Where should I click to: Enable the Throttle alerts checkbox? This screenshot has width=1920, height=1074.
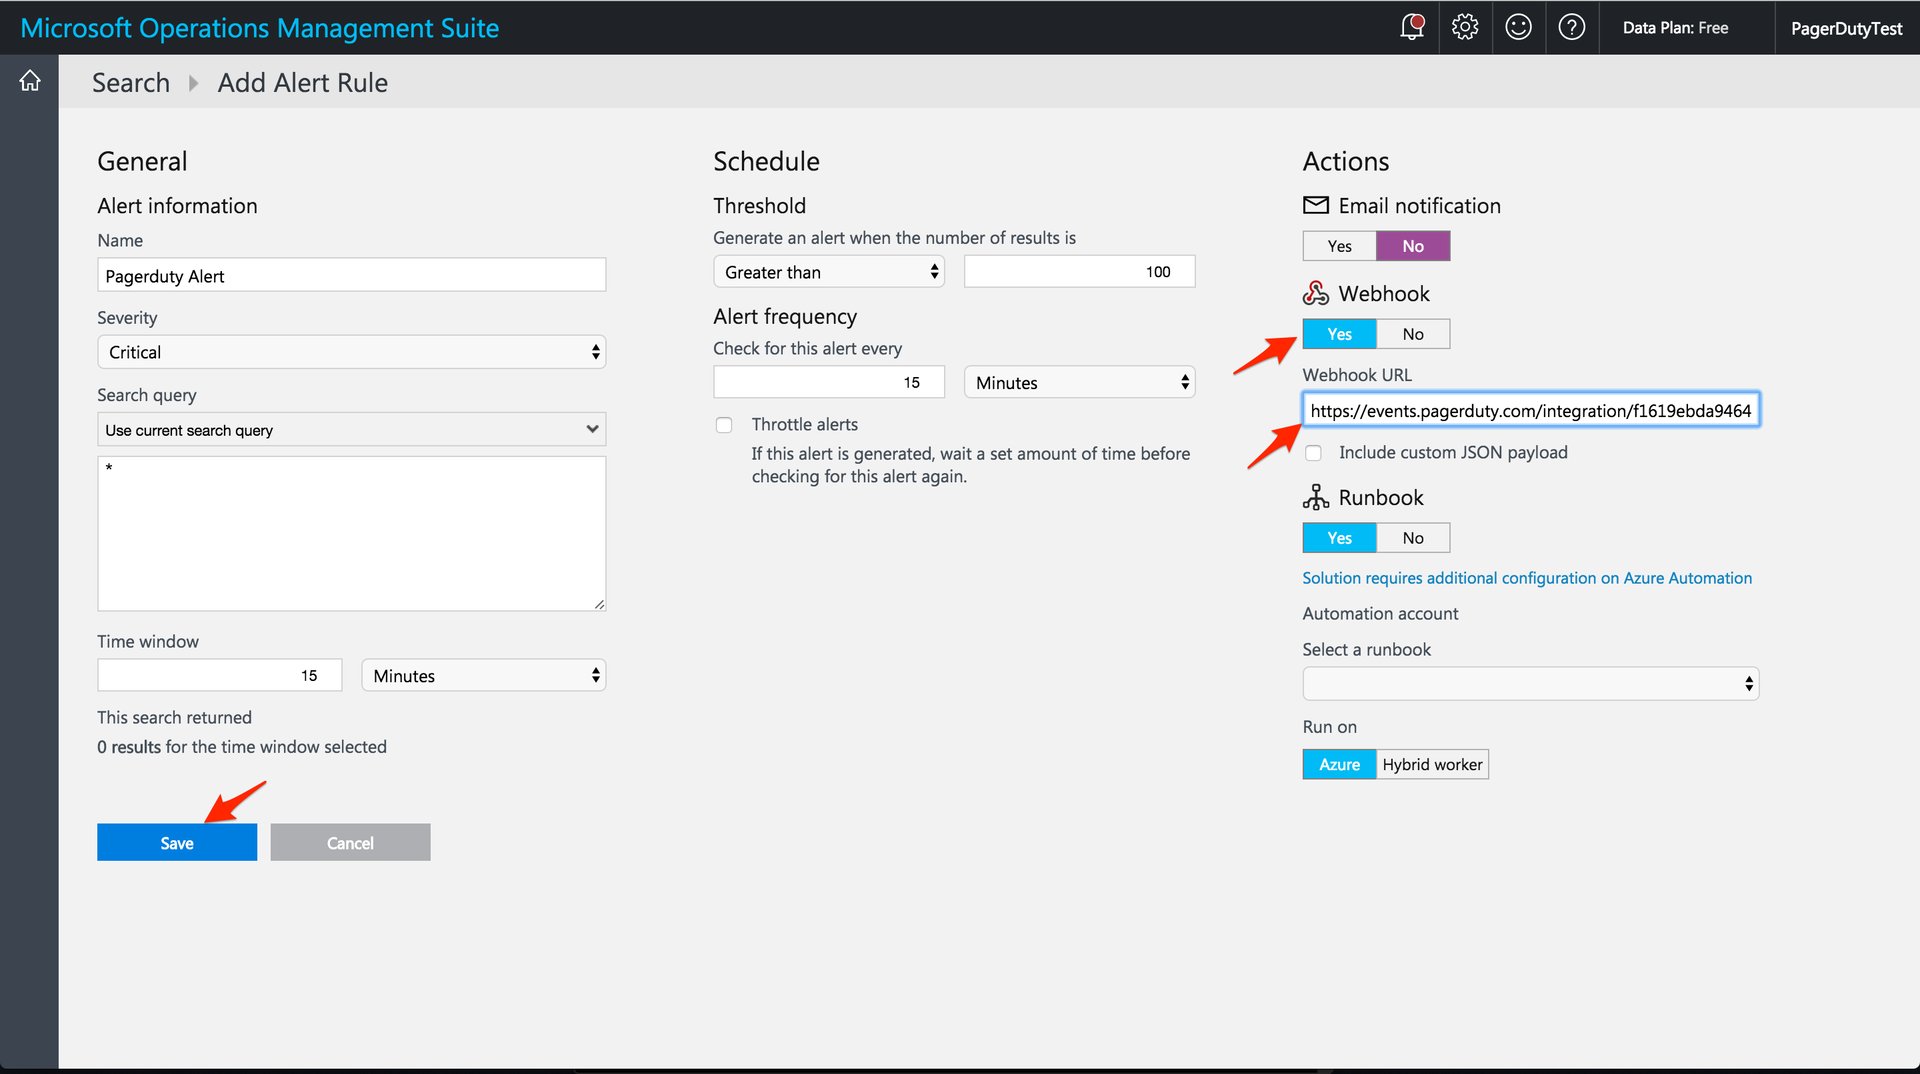tap(724, 424)
